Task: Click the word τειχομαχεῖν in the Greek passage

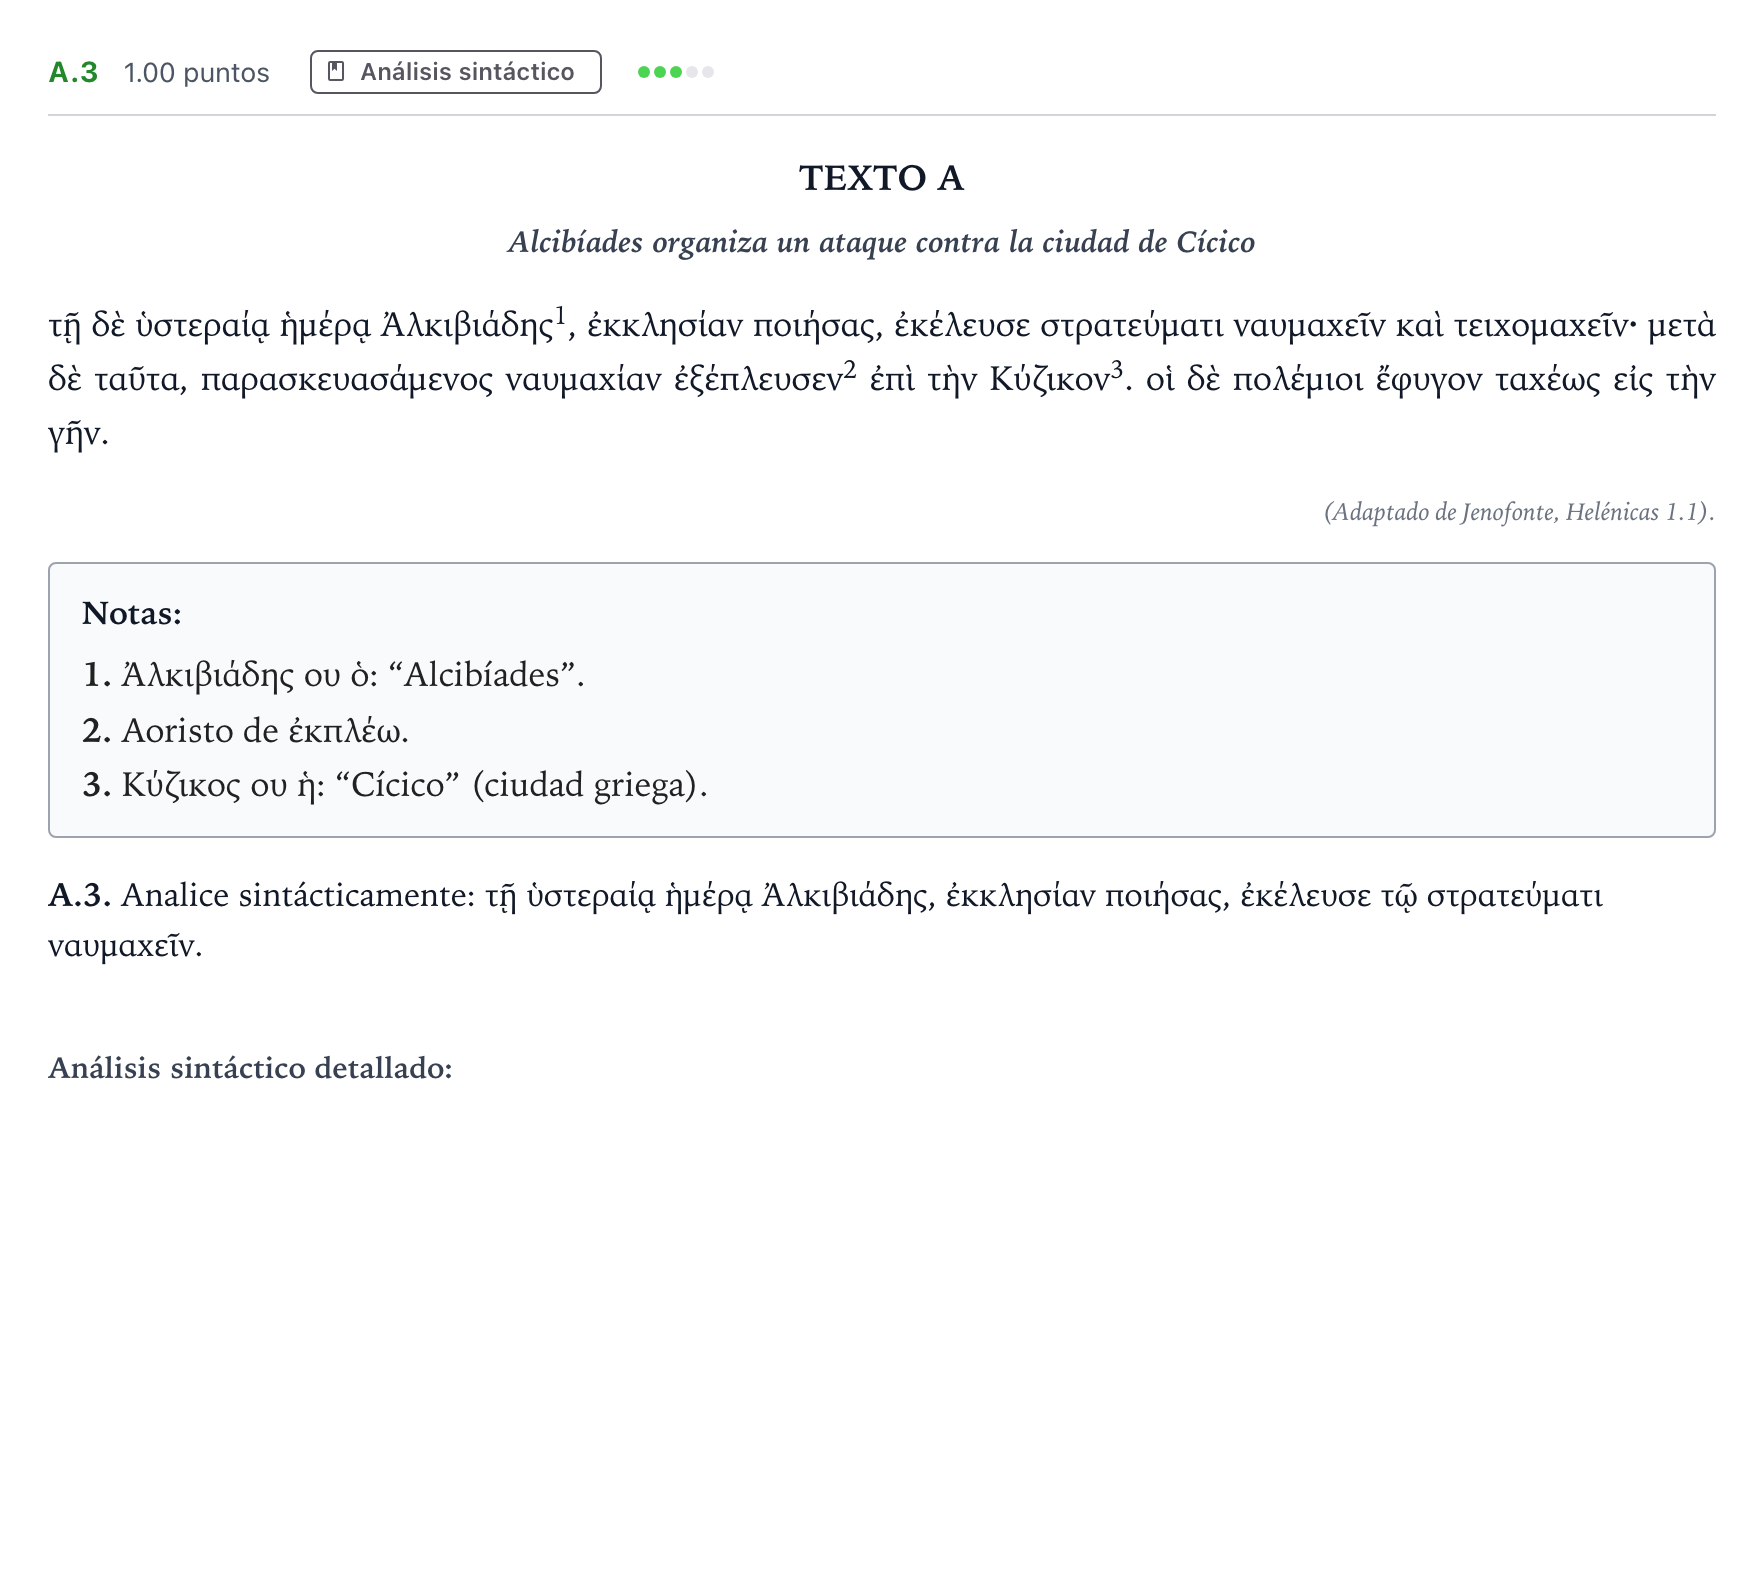Action: [x=1541, y=326]
